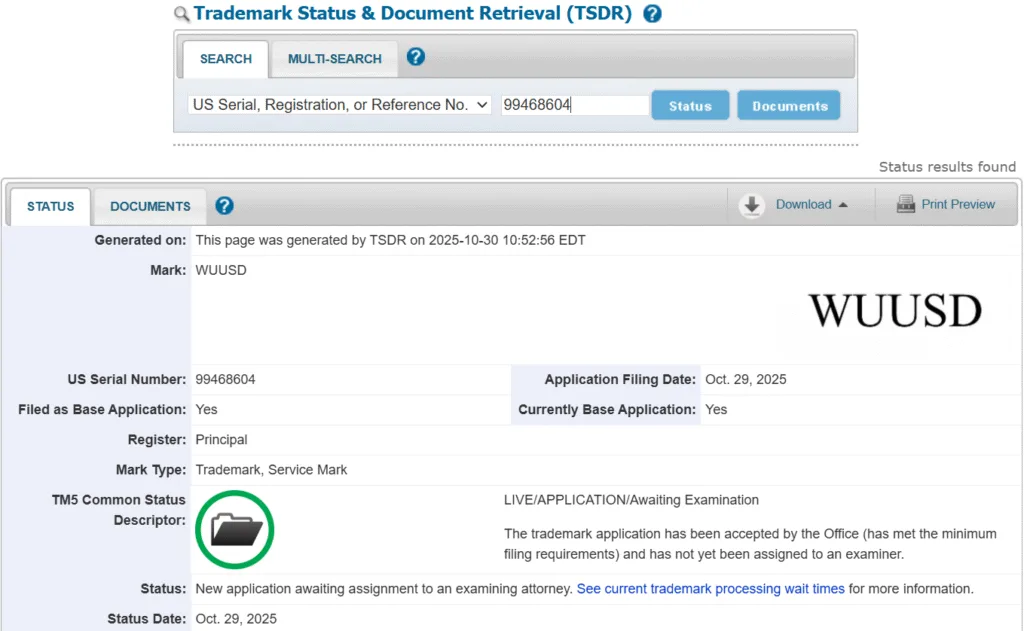This screenshot has height=631, width=1024.
Task: Switch to the STATUS tab
Action: 49,206
